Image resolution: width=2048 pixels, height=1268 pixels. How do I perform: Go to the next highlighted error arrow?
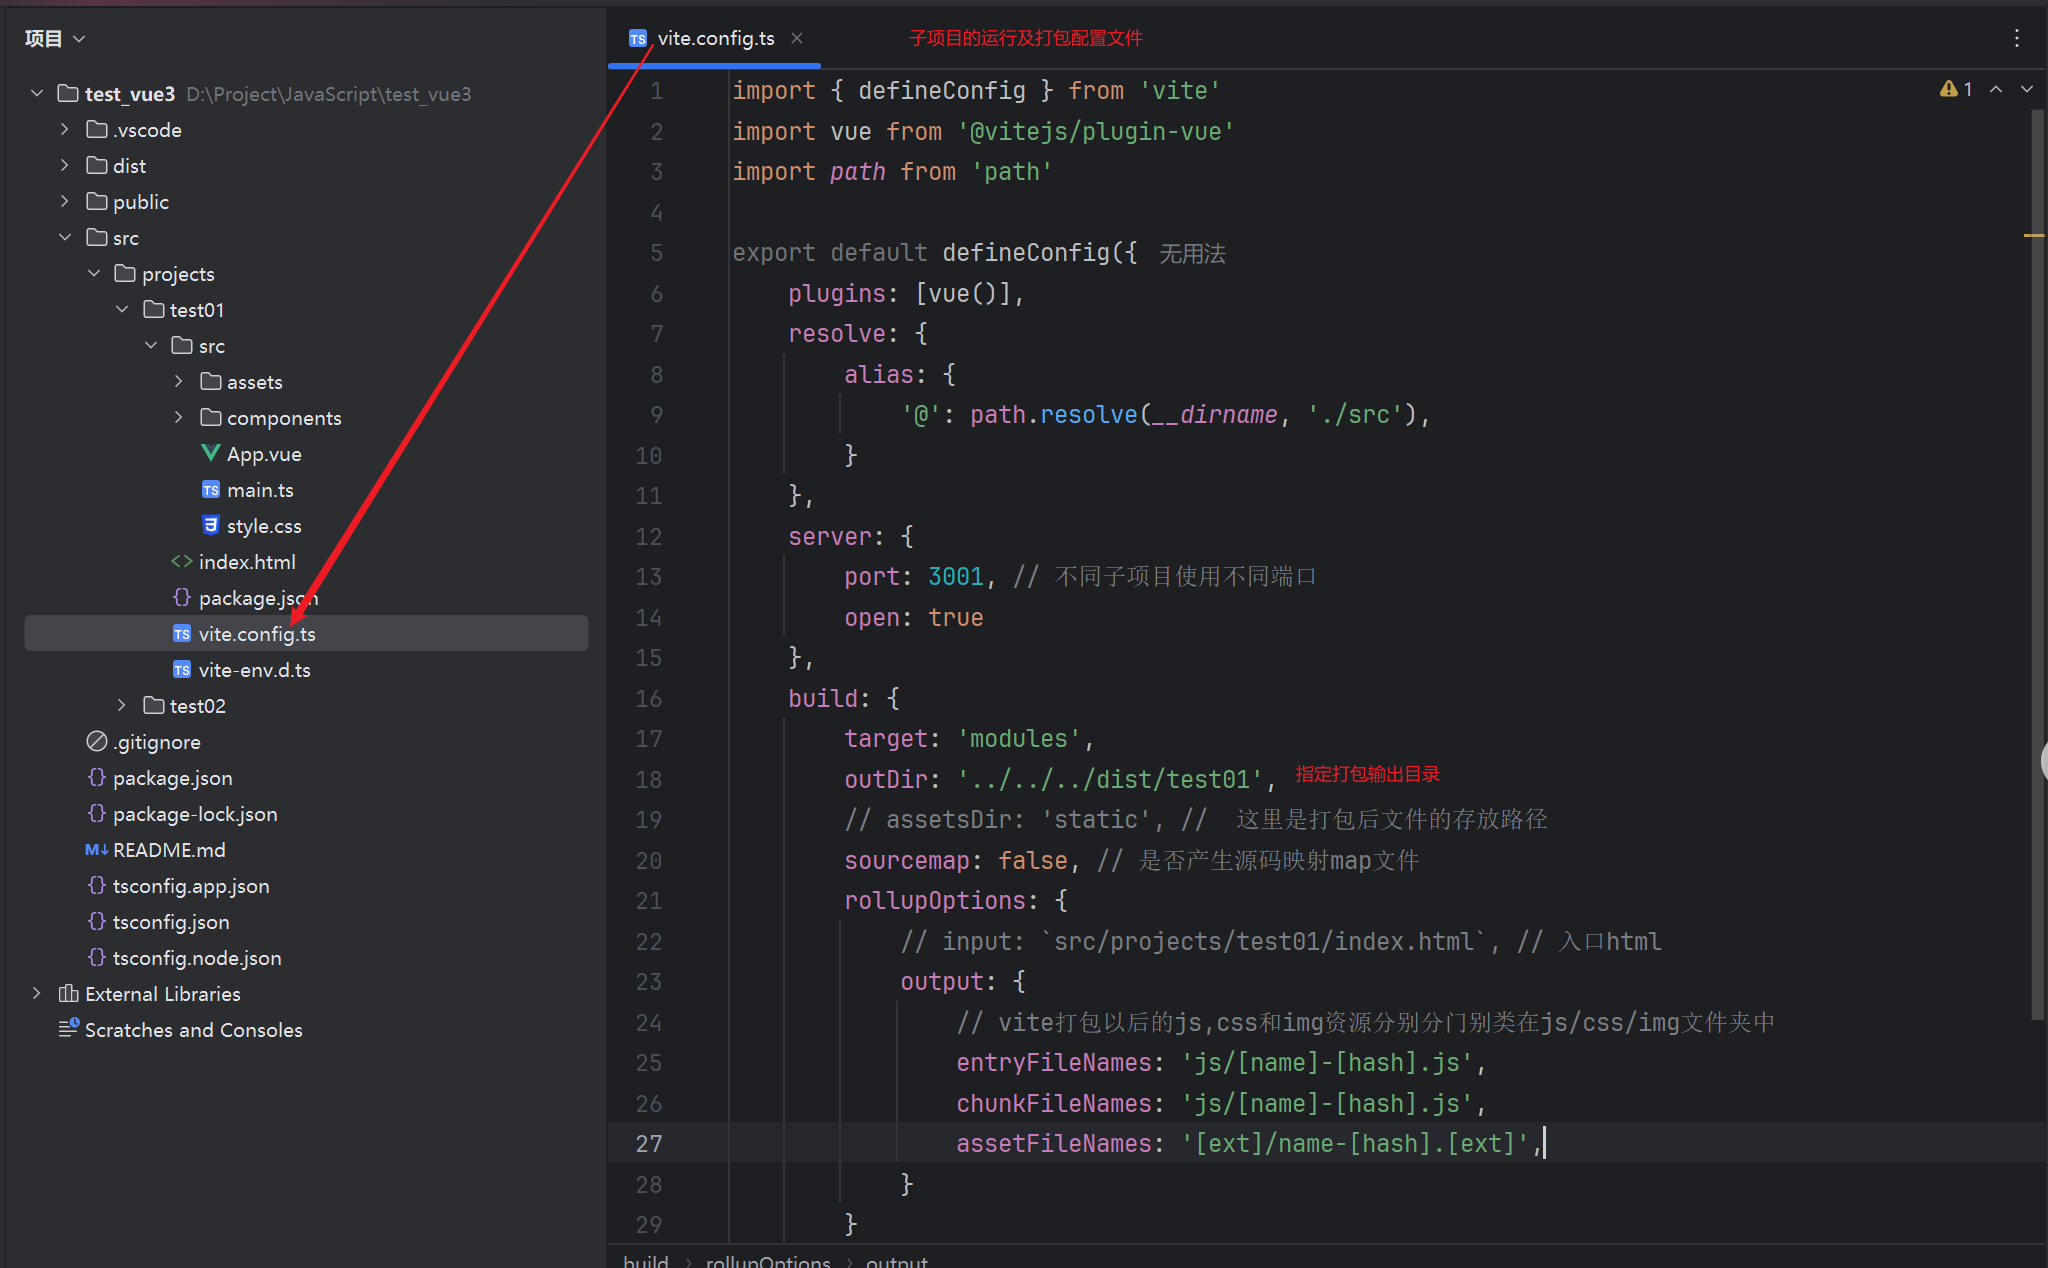(2027, 89)
